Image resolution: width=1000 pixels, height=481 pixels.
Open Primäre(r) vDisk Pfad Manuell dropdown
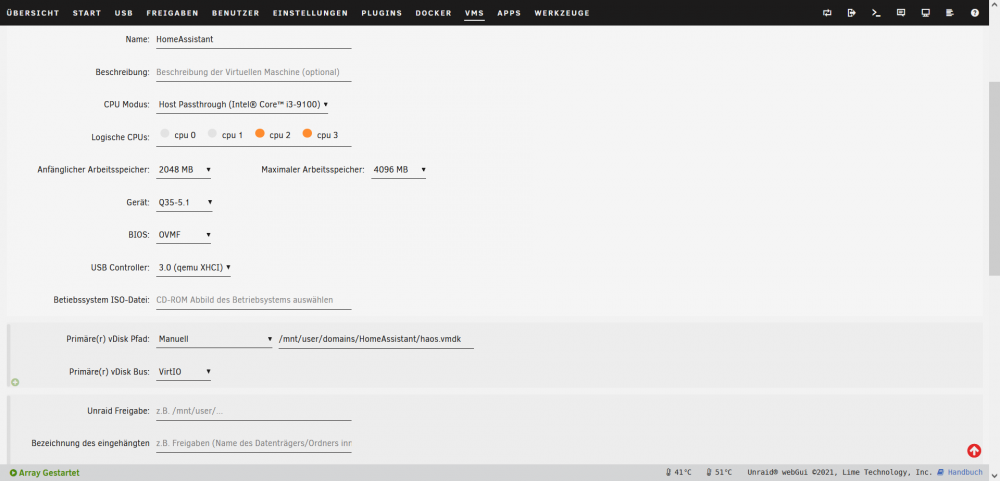(215, 339)
